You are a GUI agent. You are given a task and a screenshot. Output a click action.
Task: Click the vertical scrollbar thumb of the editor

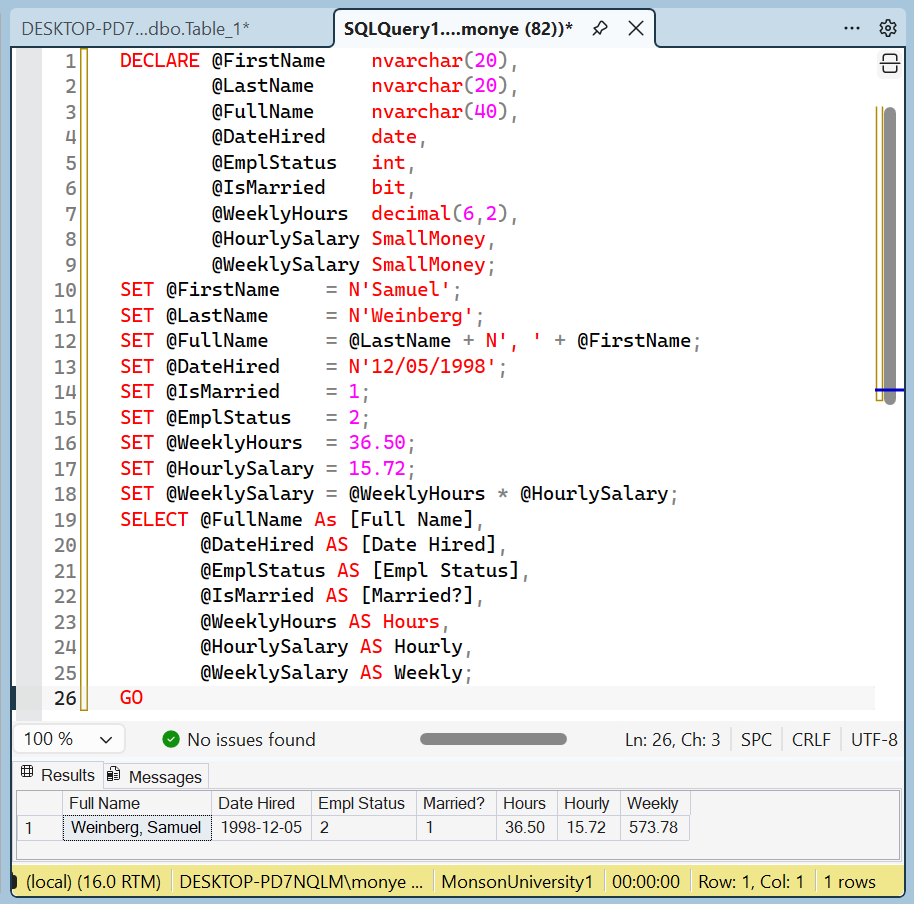(x=890, y=255)
